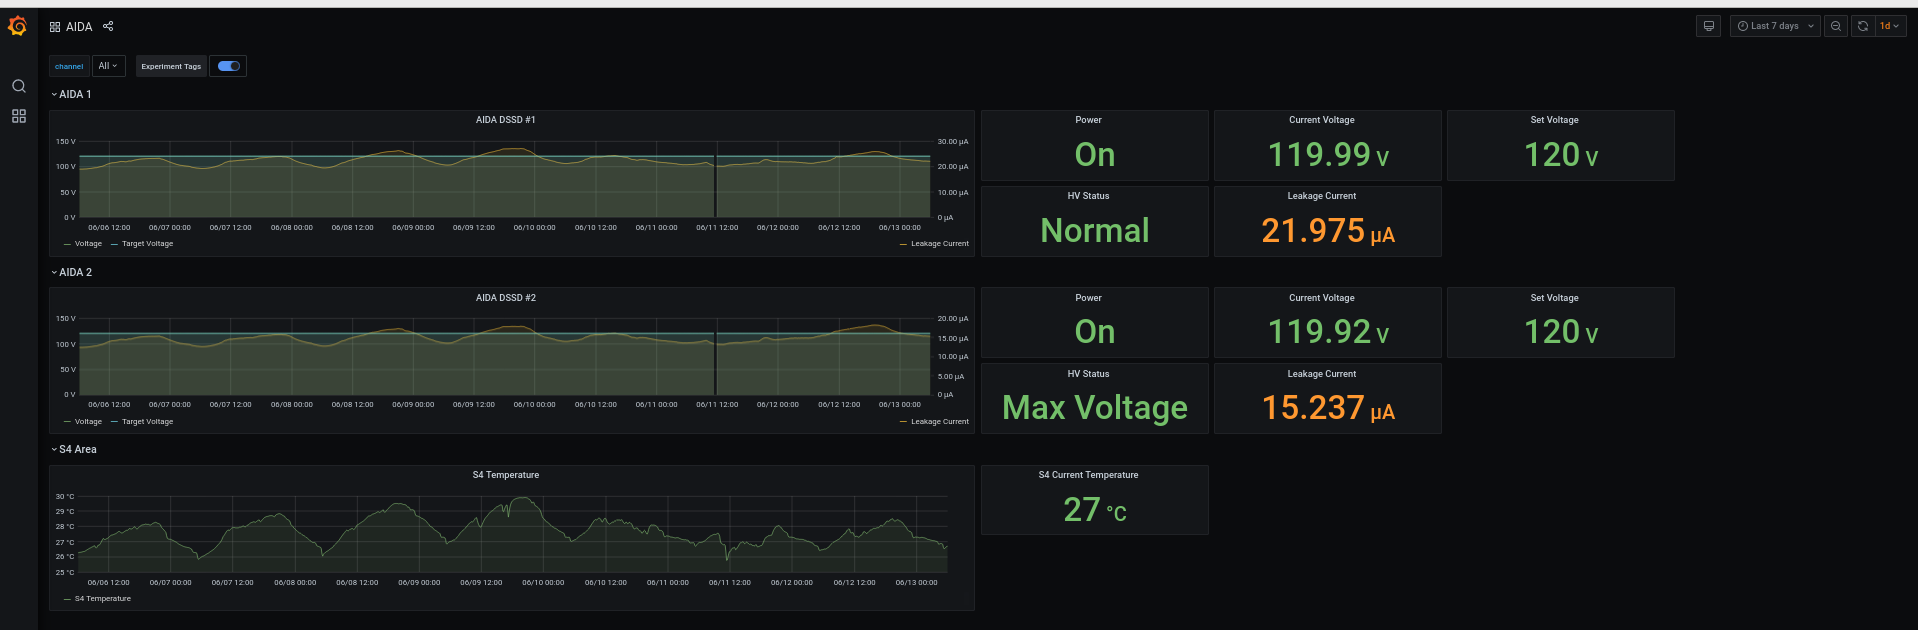Open the AIDA DSSD #1 panel title menu
1918x630 pixels.
coord(505,120)
